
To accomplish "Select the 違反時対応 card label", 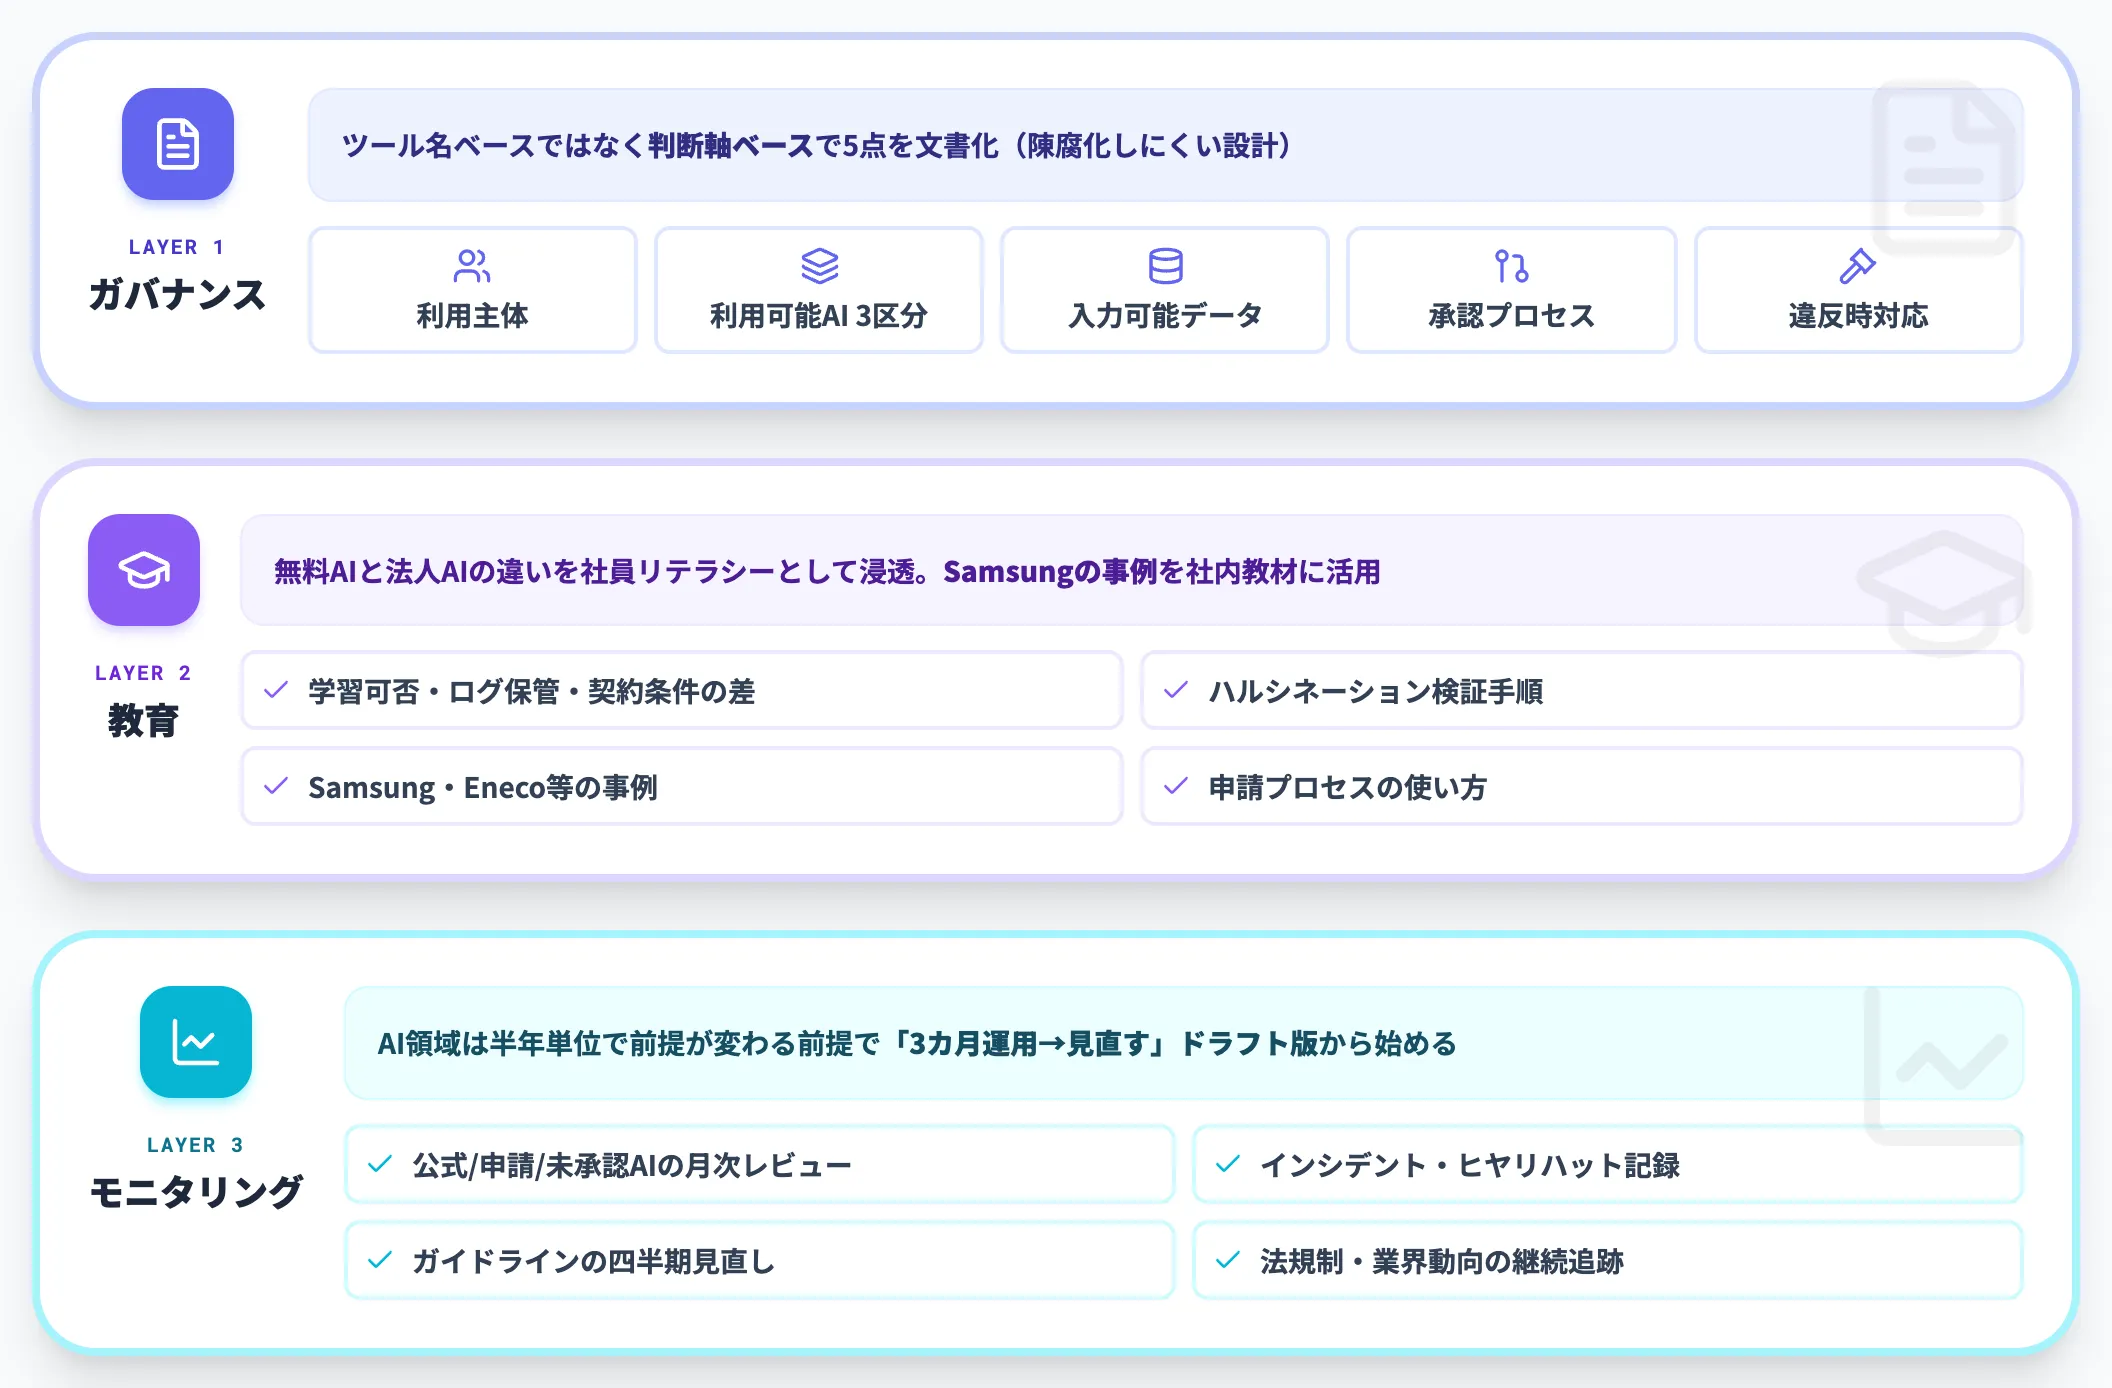I will (x=1858, y=316).
